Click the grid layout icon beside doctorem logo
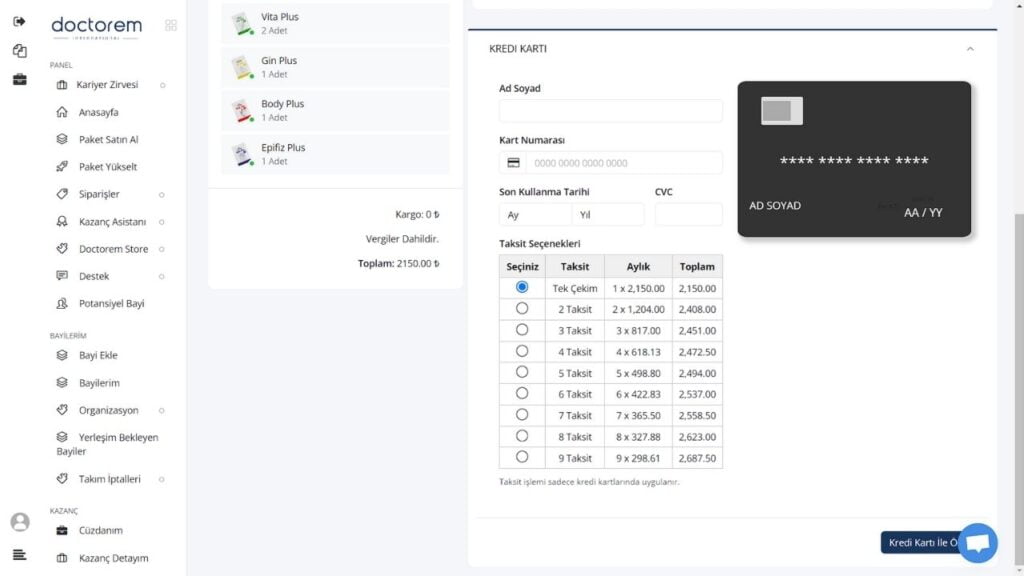The width and height of the screenshot is (1024, 576). [x=171, y=25]
